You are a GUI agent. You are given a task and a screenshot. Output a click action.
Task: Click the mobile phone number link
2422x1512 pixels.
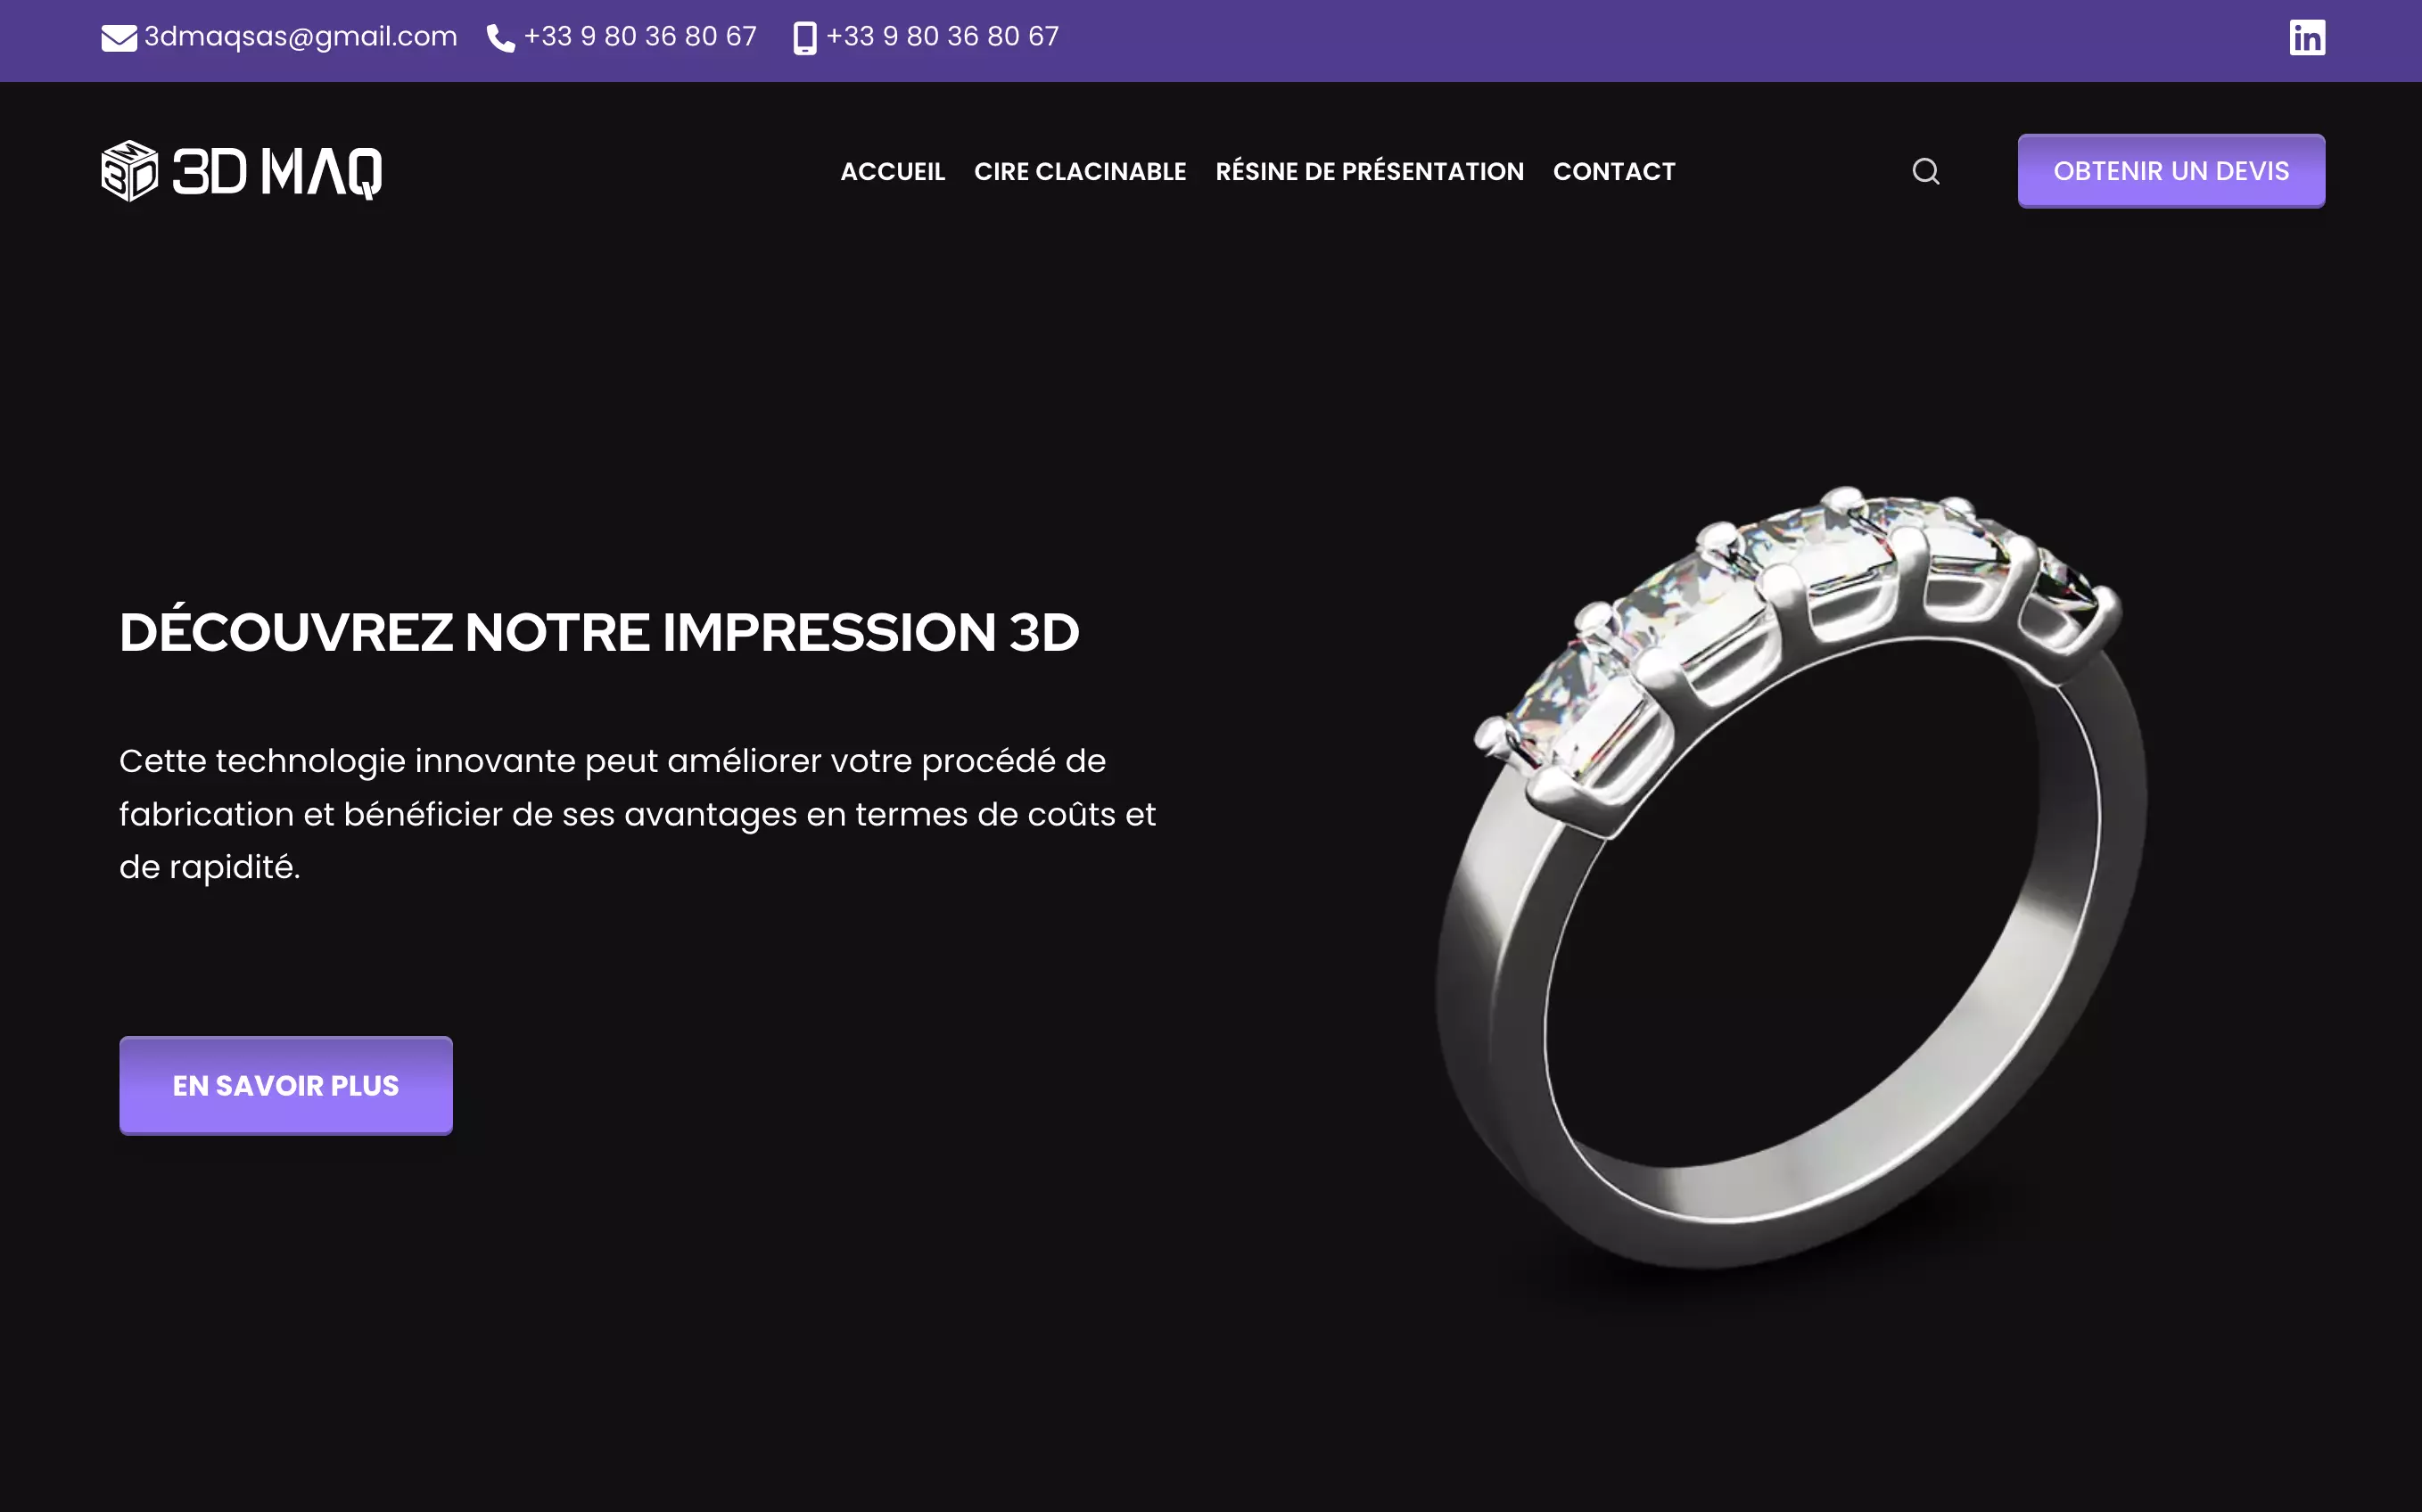click(942, 37)
